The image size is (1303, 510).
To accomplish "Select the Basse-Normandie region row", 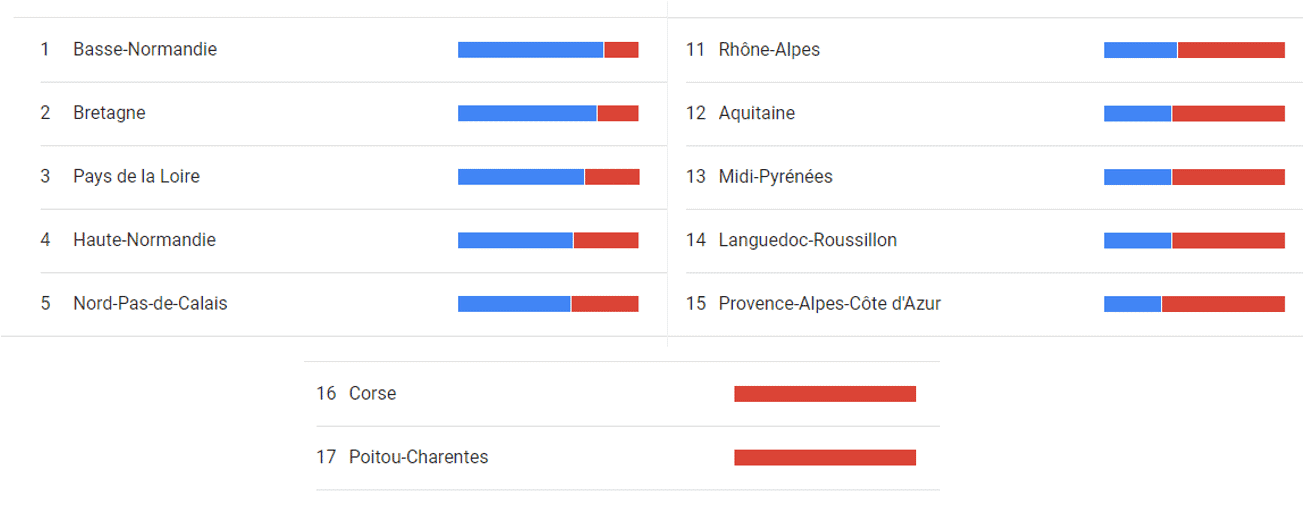I will point(339,50).
